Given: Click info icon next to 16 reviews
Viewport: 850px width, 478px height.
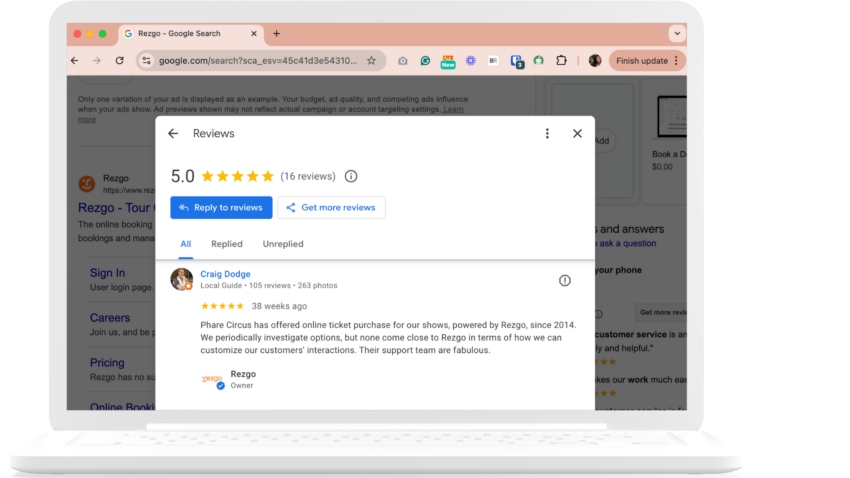Looking at the screenshot, I should 351,176.
